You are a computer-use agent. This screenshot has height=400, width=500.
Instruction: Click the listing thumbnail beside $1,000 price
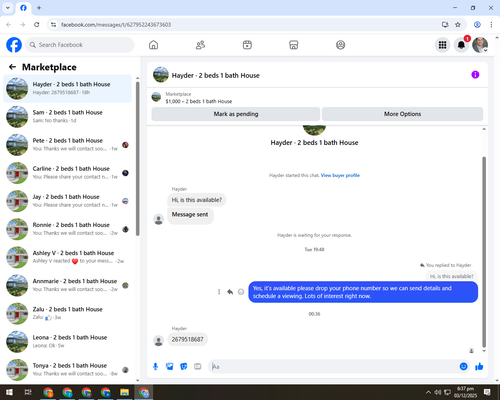point(156,97)
